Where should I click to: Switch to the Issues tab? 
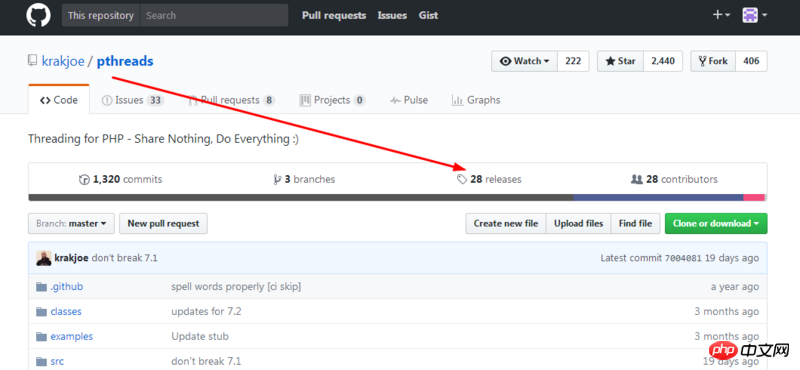[133, 100]
